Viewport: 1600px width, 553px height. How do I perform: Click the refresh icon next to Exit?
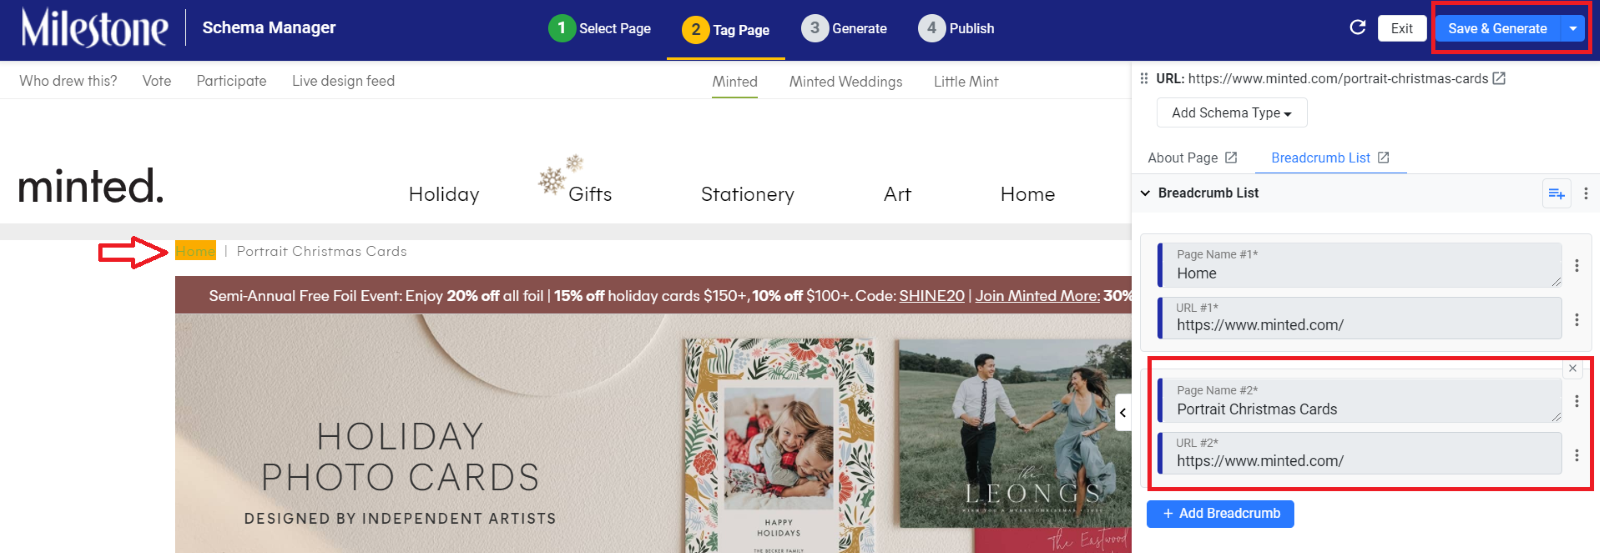point(1357,28)
